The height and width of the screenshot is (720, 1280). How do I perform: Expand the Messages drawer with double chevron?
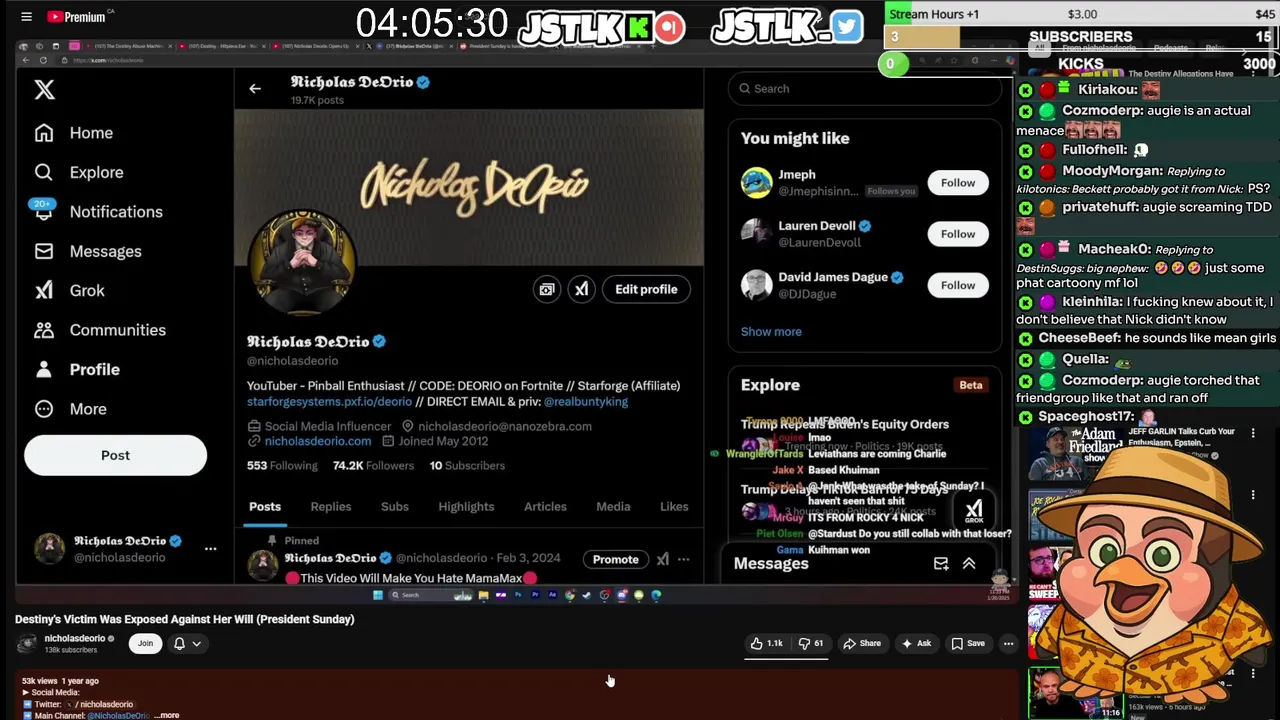(969, 564)
